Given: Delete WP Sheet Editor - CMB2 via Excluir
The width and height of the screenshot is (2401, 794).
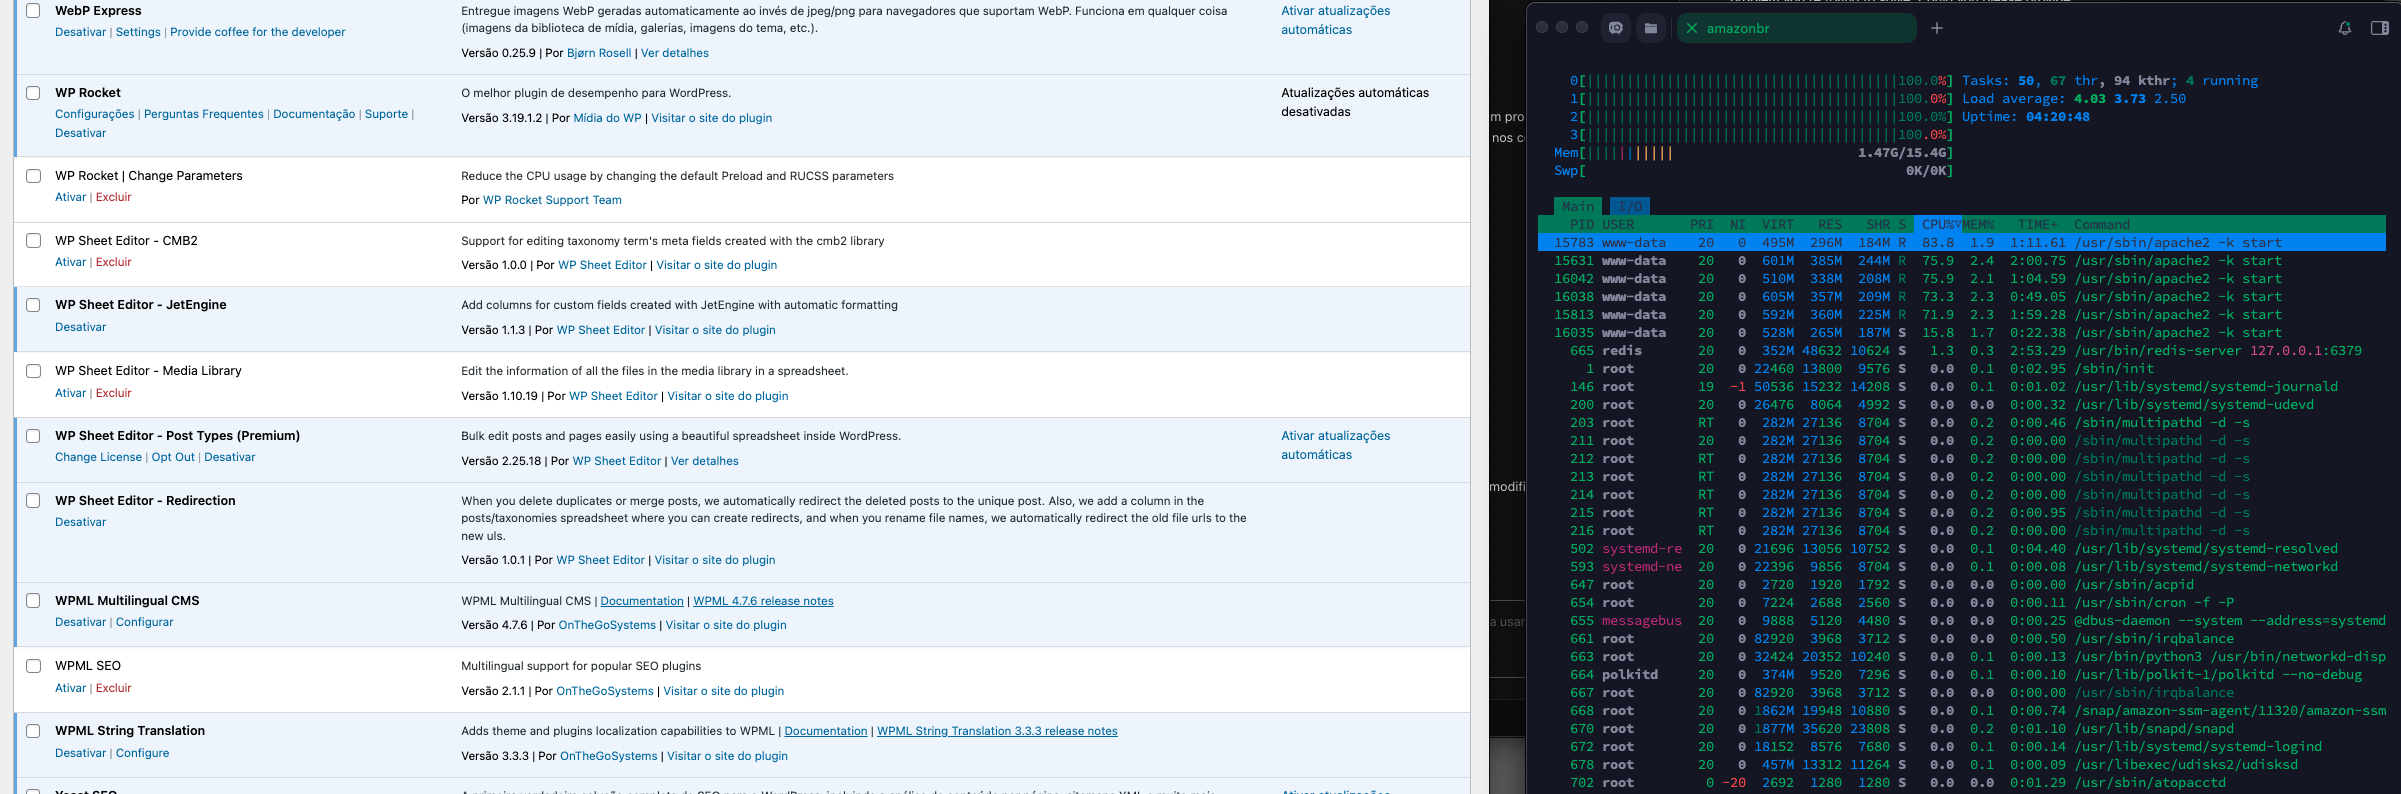Looking at the screenshot, I should pyautogui.click(x=114, y=262).
